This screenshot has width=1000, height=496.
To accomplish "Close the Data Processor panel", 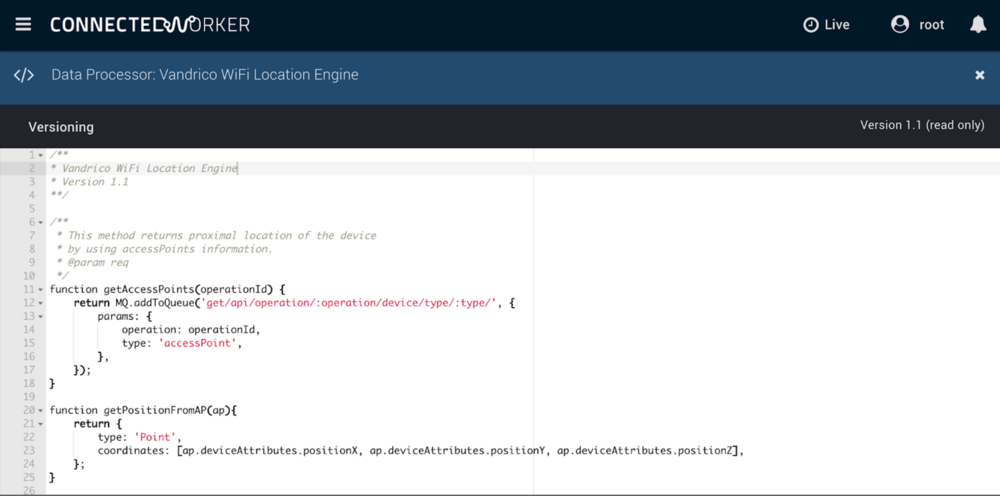I will click(980, 75).
